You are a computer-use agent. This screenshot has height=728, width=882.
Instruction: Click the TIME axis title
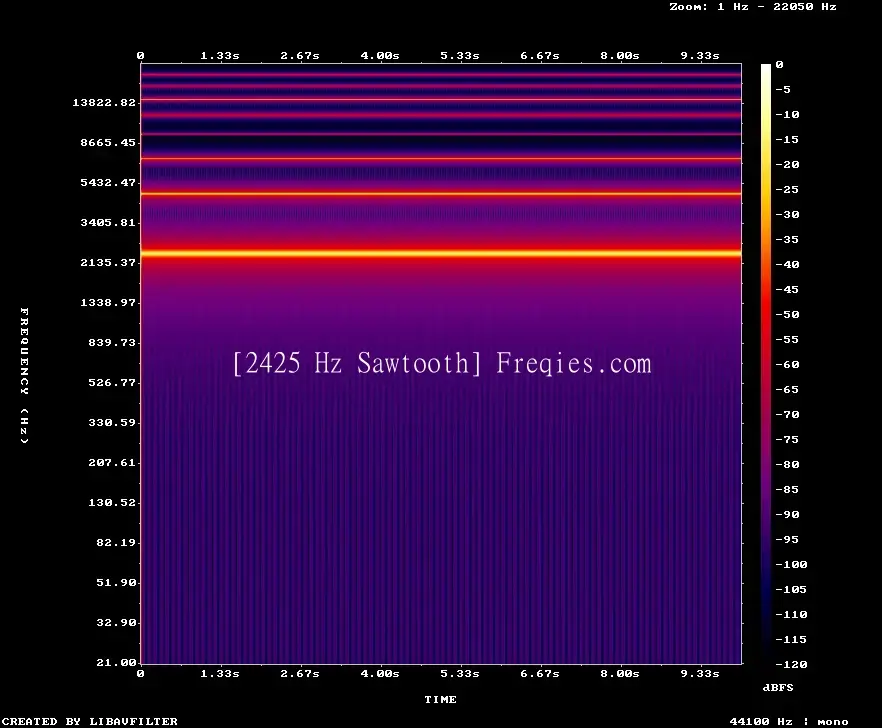click(x=440, y=699)
